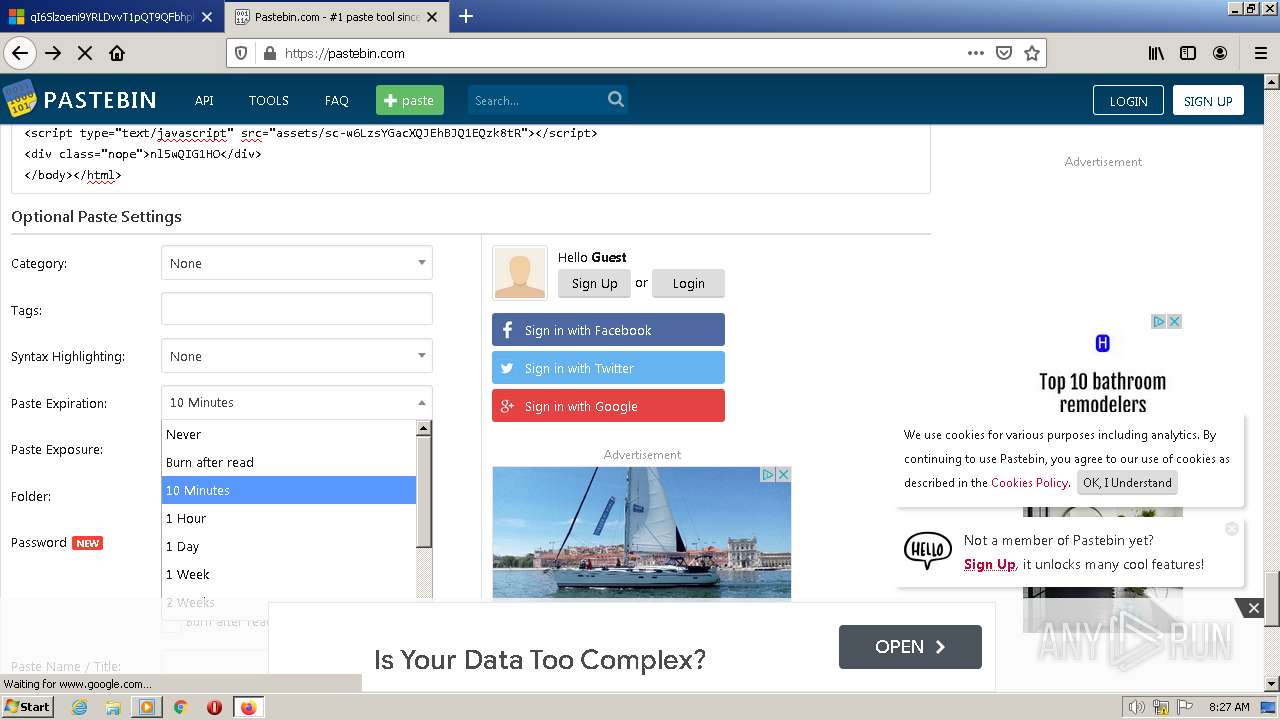Open the Library icon in toolbar

pos(1156,53)
